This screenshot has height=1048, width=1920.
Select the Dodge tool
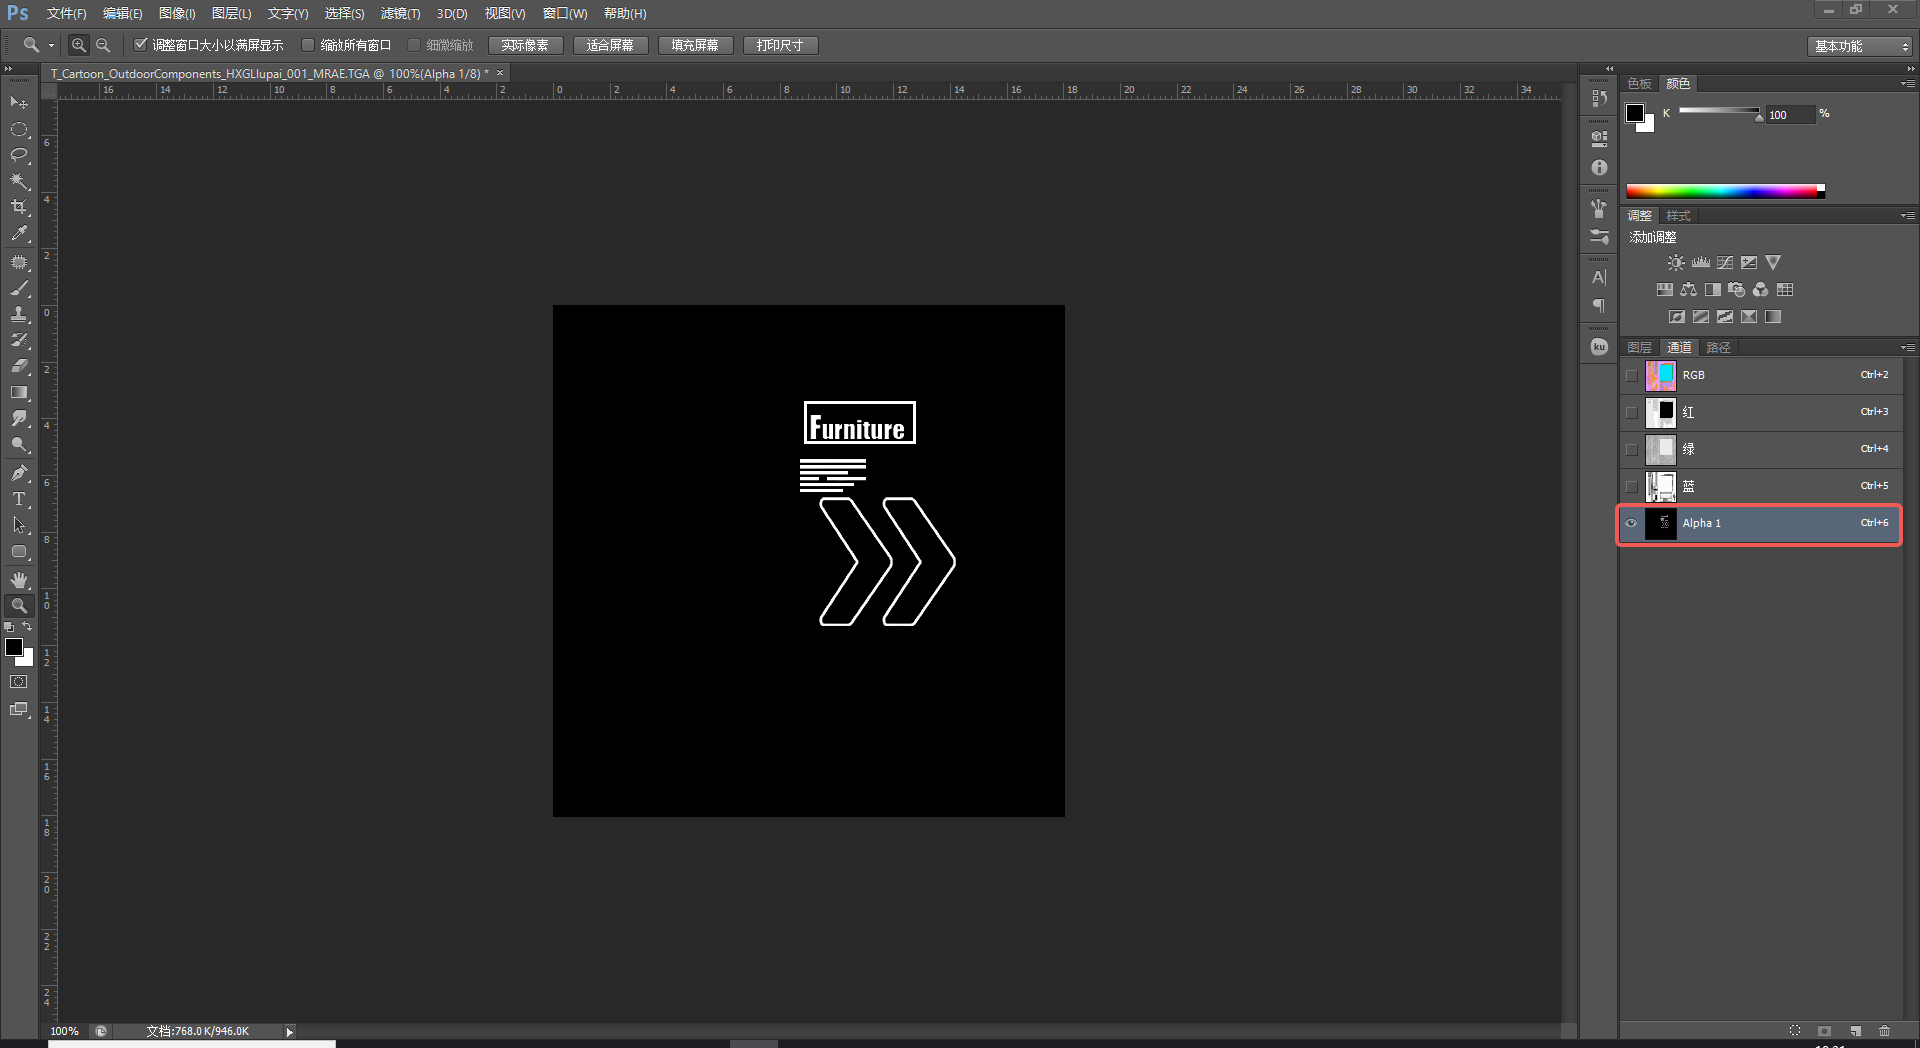[x=19, y=444]
